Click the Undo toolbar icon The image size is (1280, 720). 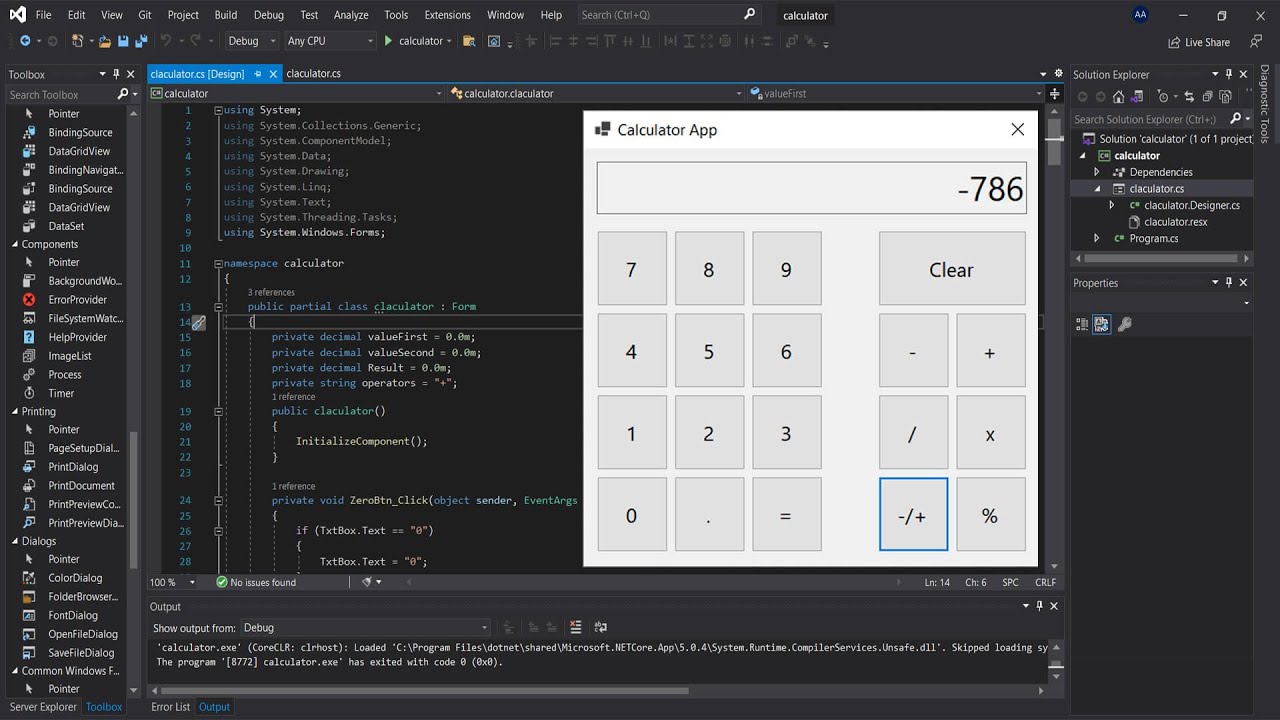tap(166, 41)
